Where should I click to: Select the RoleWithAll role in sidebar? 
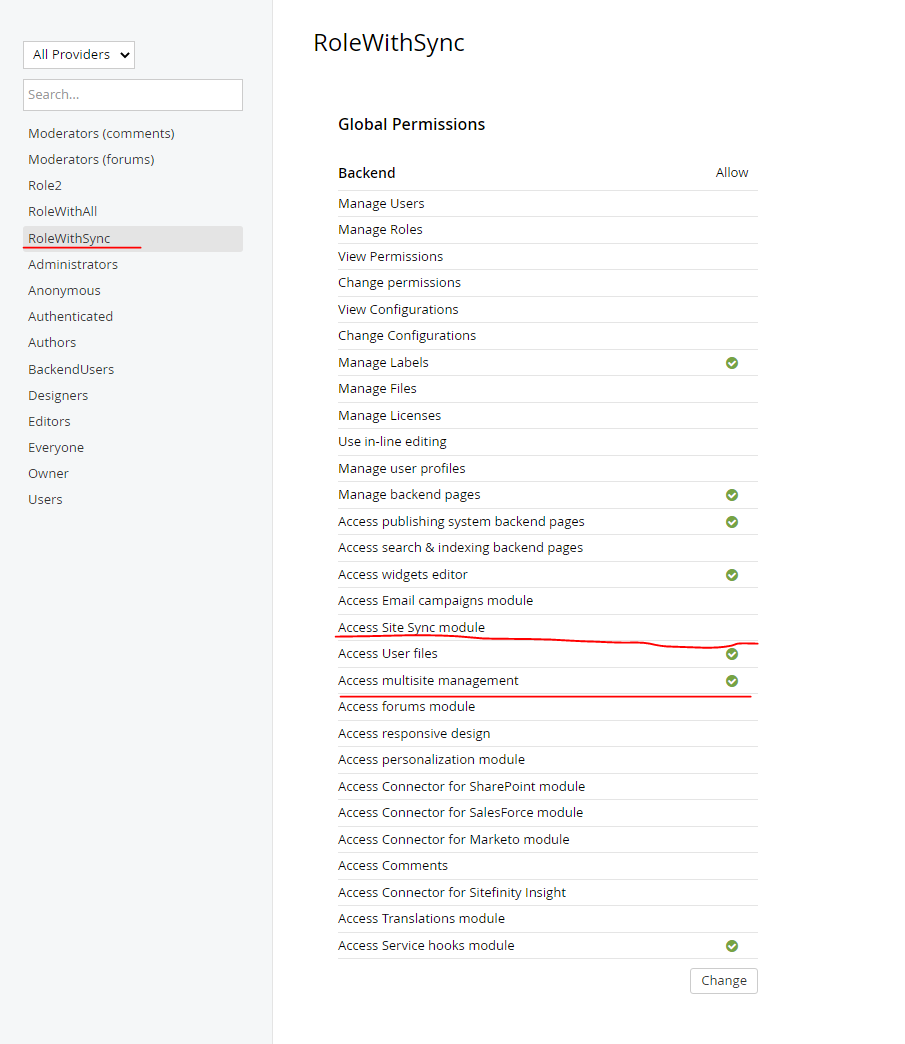[x=63, y=211]
